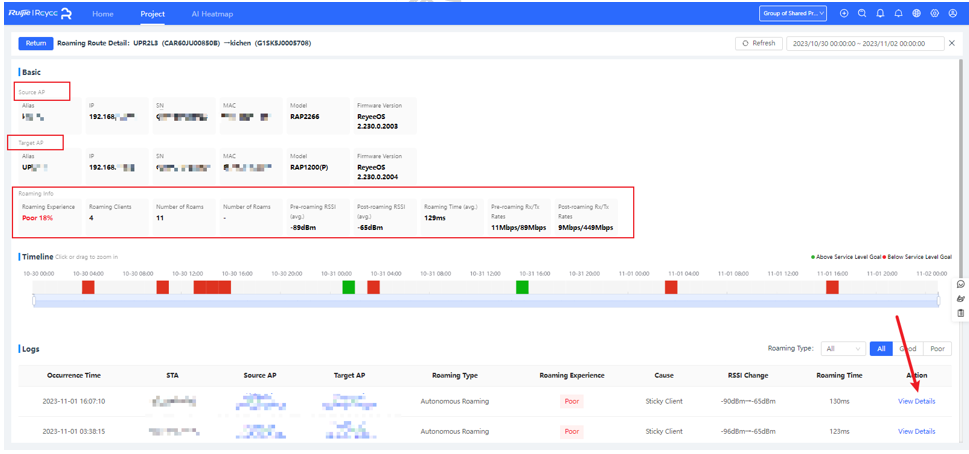Screen dimensions: 969x454
Task: Click the Below Service Level Goal legend
Action: (918, 256)
